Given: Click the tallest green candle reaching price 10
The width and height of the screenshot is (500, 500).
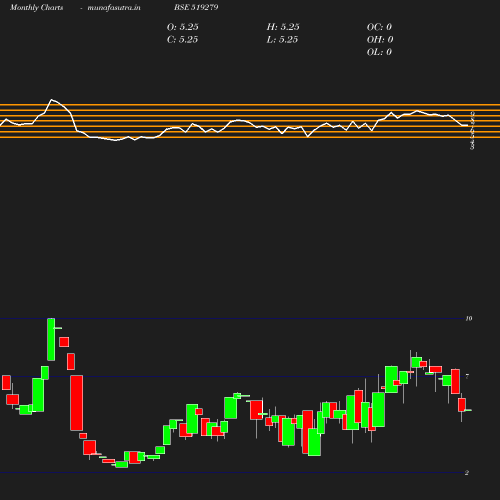Looking at the screenshot, I should (51, 339).
